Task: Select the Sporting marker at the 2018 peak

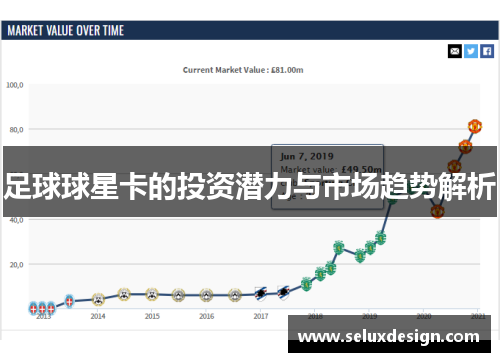Action: point(339,247)
